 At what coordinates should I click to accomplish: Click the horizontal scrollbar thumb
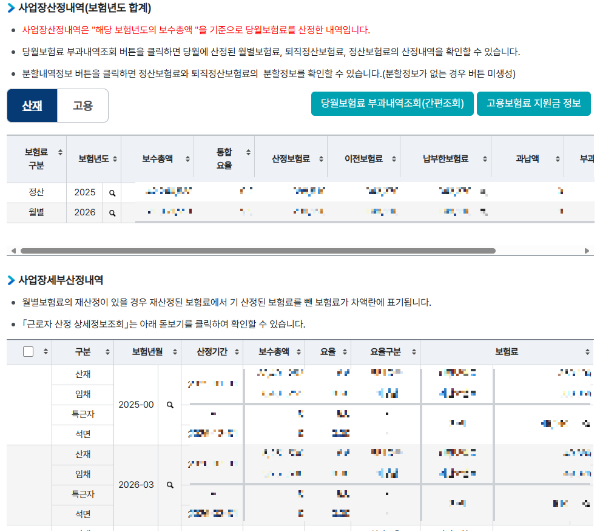(x=258, y=251)
